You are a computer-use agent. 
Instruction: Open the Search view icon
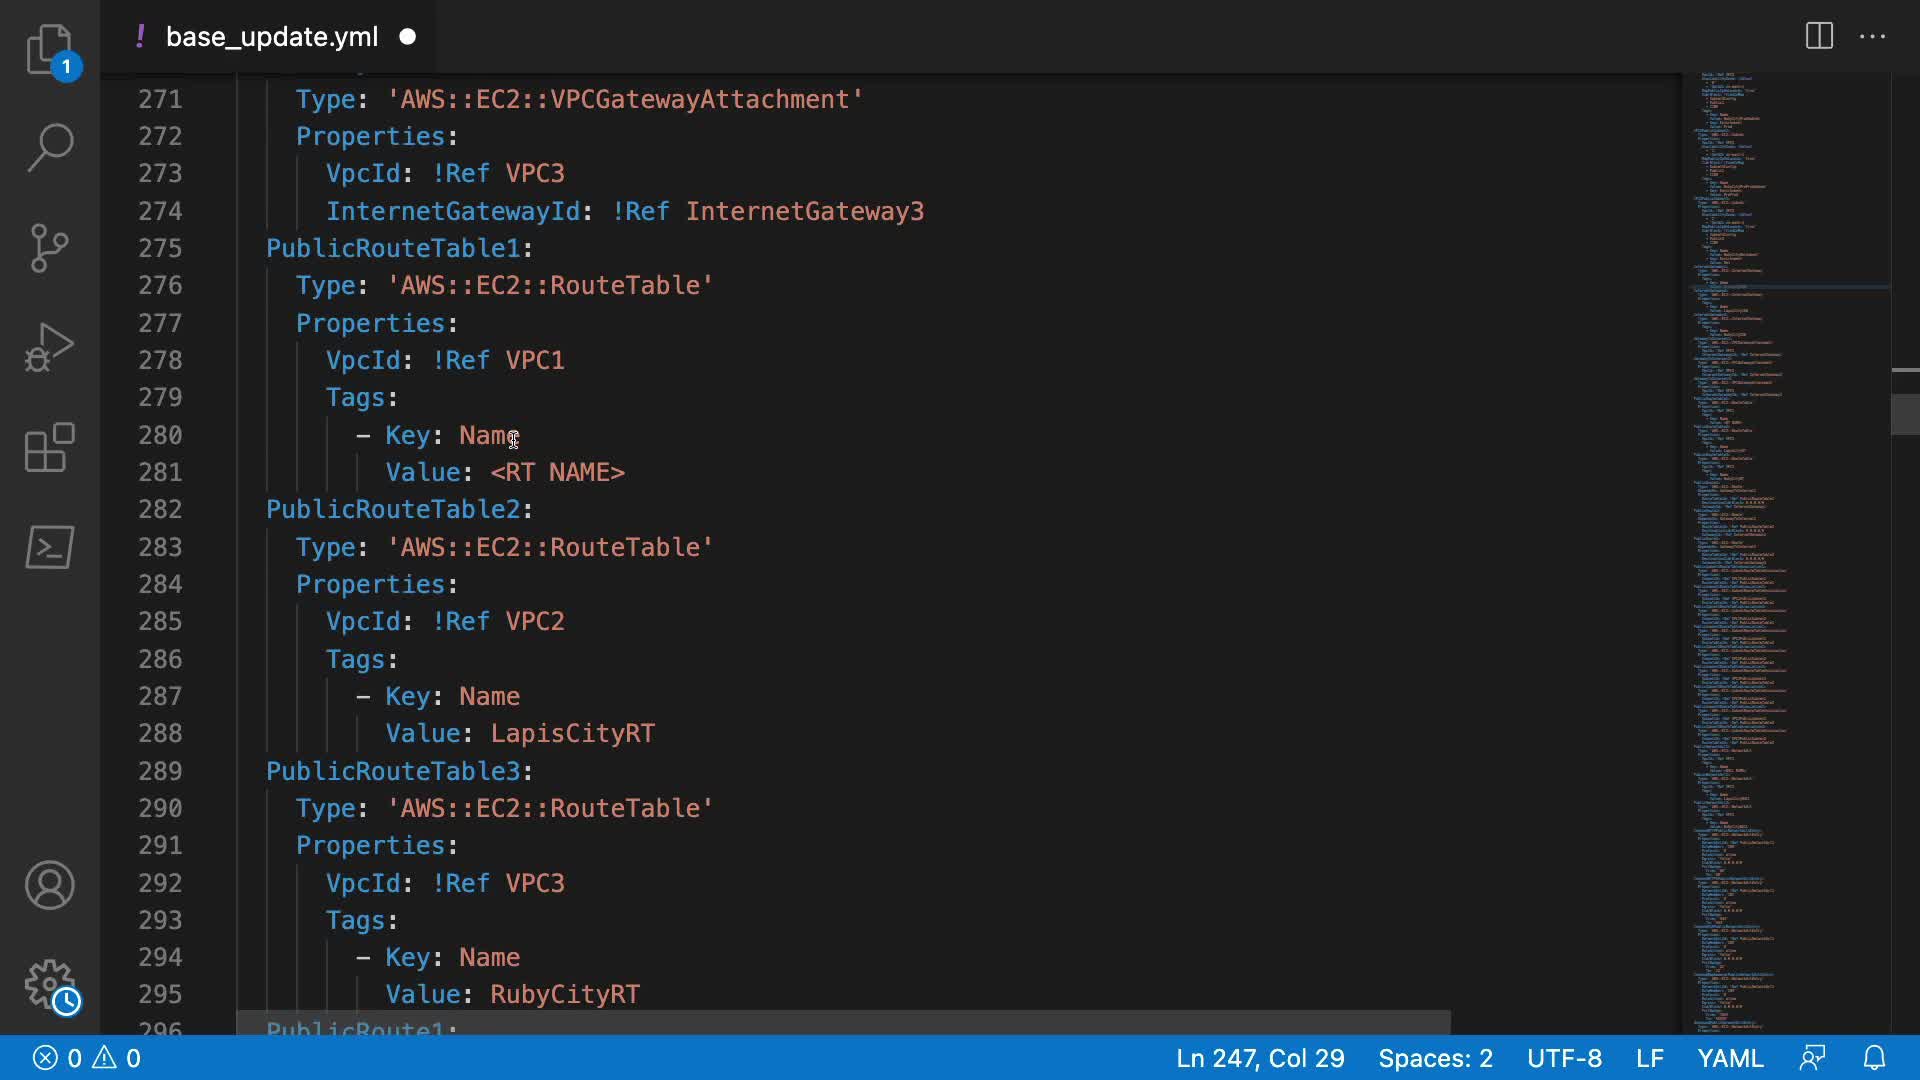tap(49, 147)
